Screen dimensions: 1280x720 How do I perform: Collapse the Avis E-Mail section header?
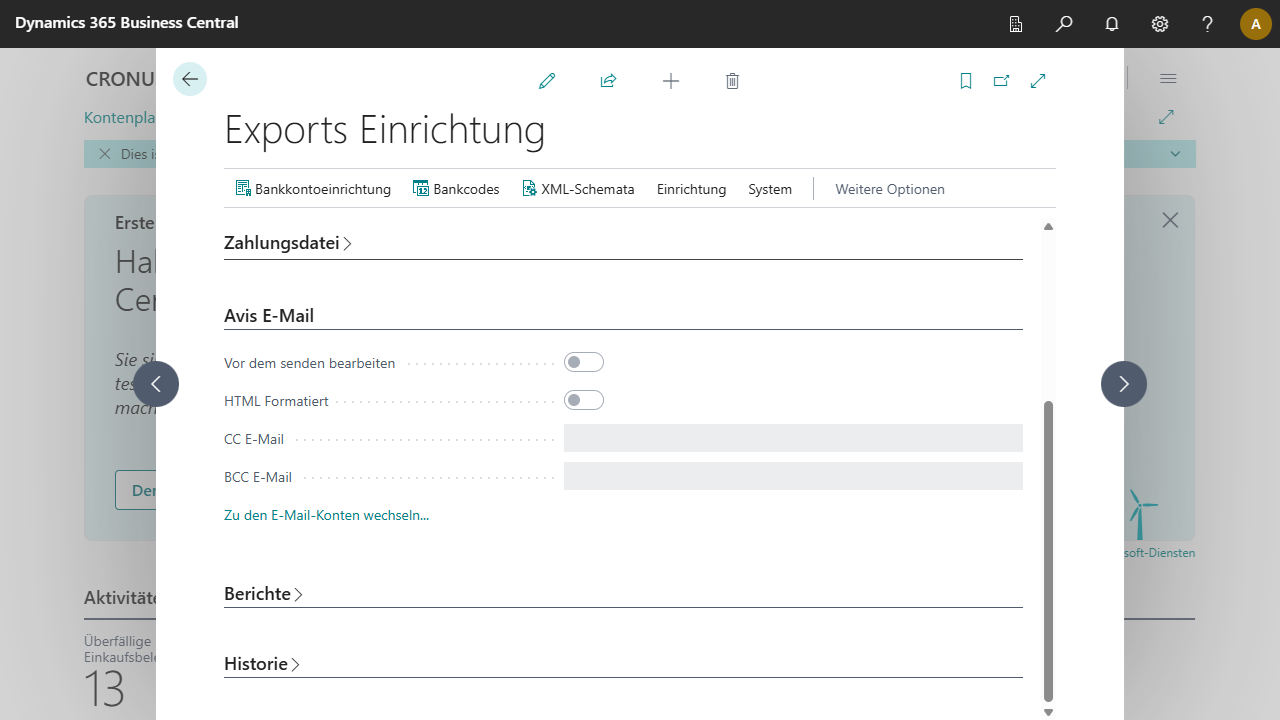click(x=269, y=316)
